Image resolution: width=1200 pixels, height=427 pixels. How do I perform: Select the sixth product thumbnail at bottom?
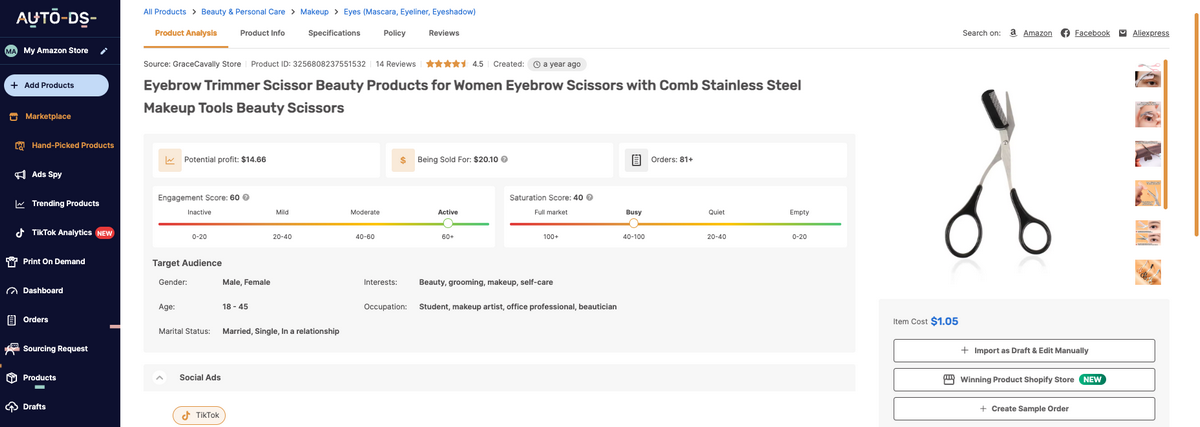pos(1148,271)
